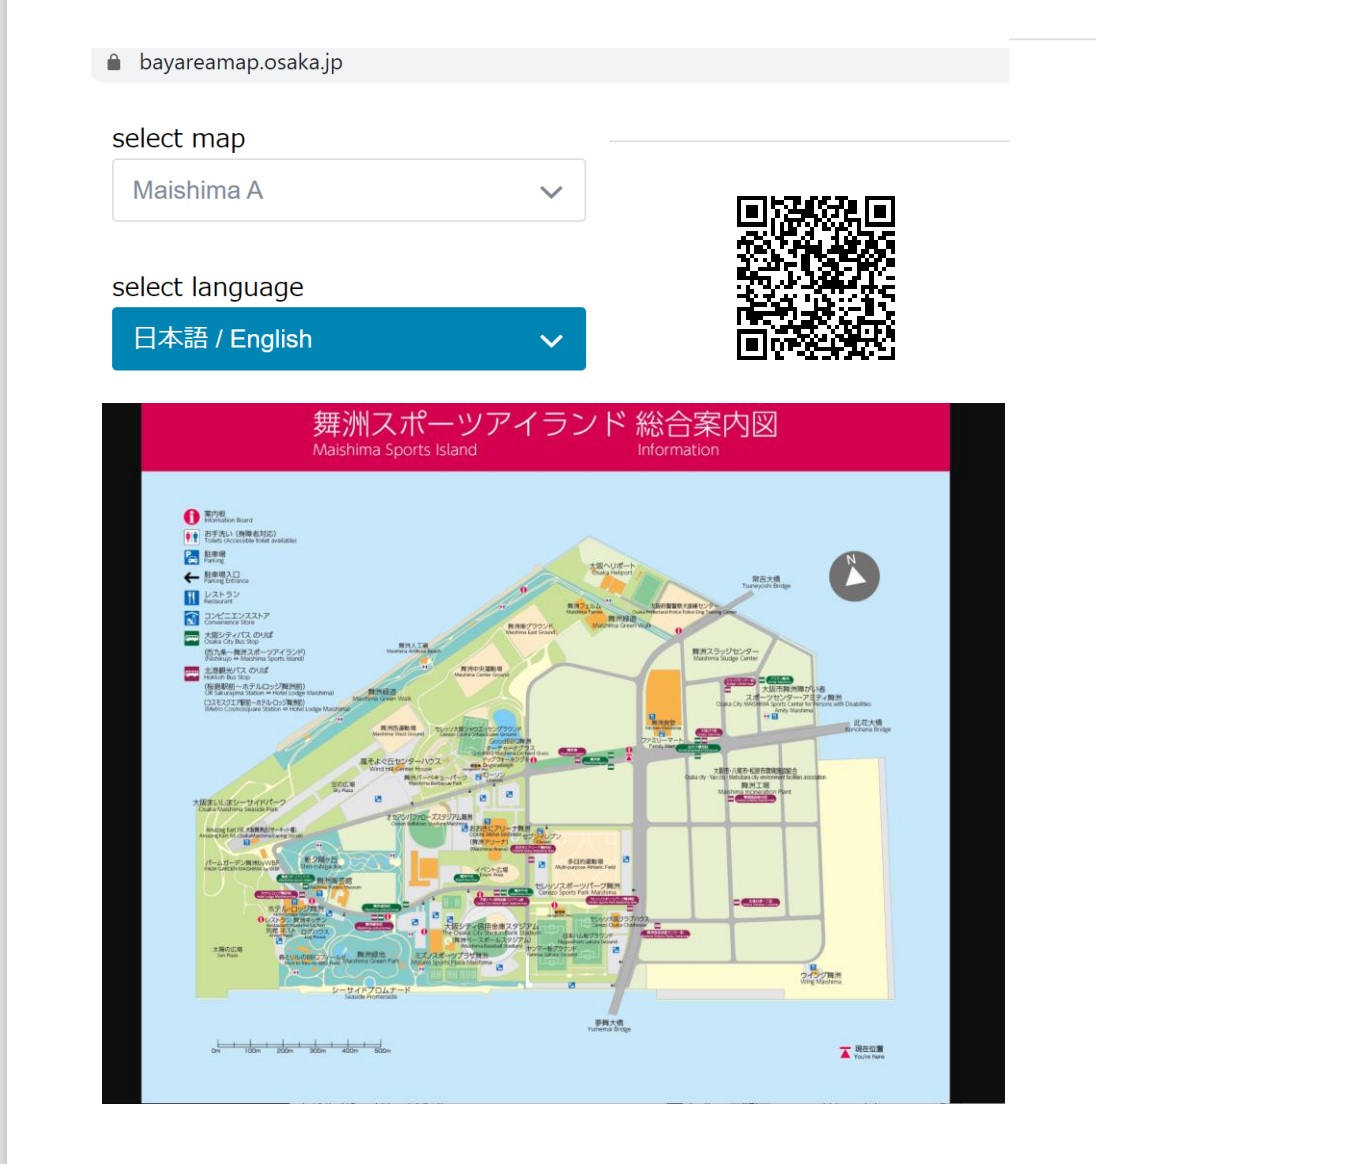This screenshot has height=1164, width=1360.
Task: Click the Toilets legend icon
Action: (x=191, y=537)
